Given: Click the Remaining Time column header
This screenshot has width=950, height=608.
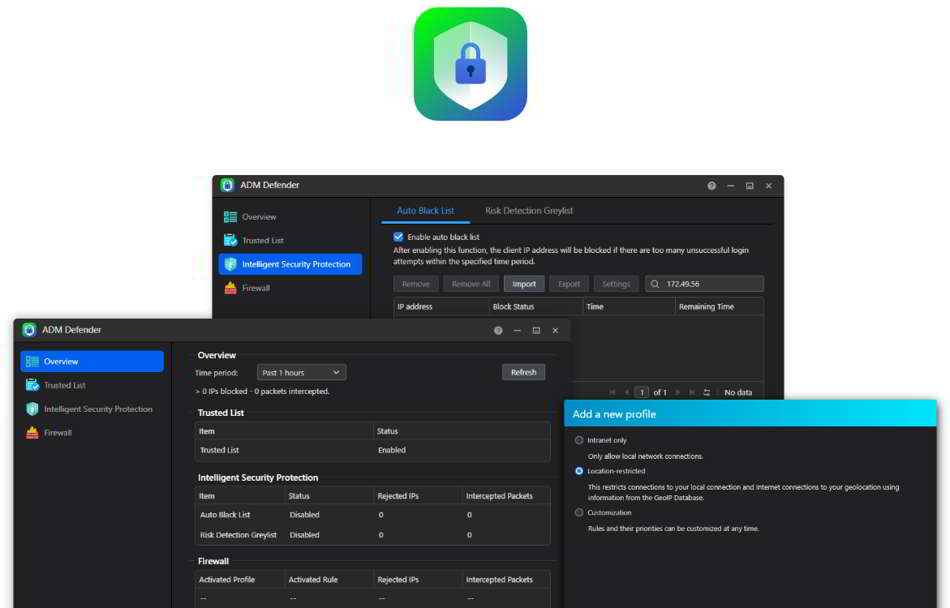Looking at the screenshot, I should pos(719,306).
